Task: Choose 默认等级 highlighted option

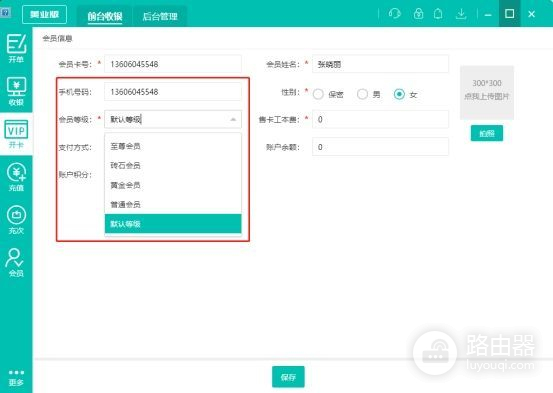Action: 173,224
